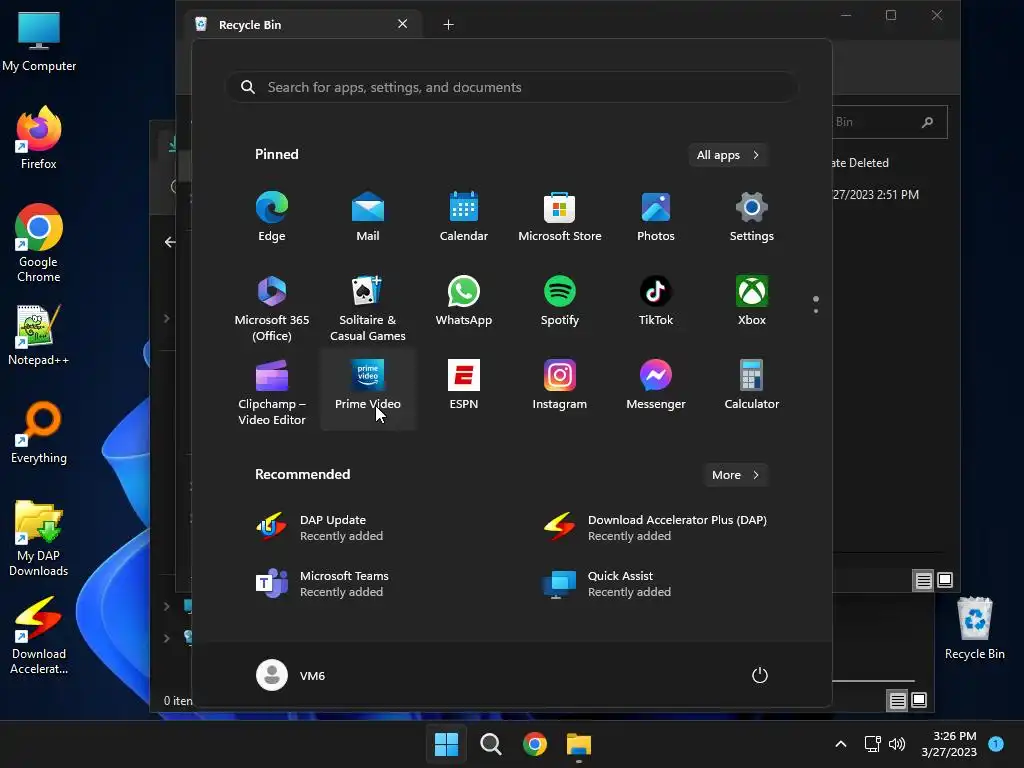
Task: Select Firefox desktop shortcut
Action: (x=39, y=138)
